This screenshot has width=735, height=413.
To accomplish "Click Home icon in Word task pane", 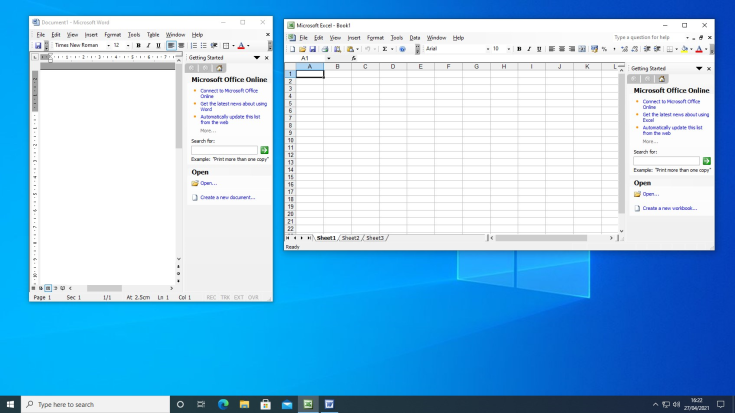I will tap(219, 68).
